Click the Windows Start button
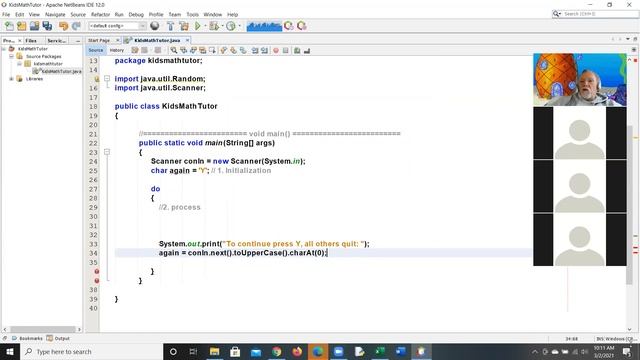 (10, 351)
